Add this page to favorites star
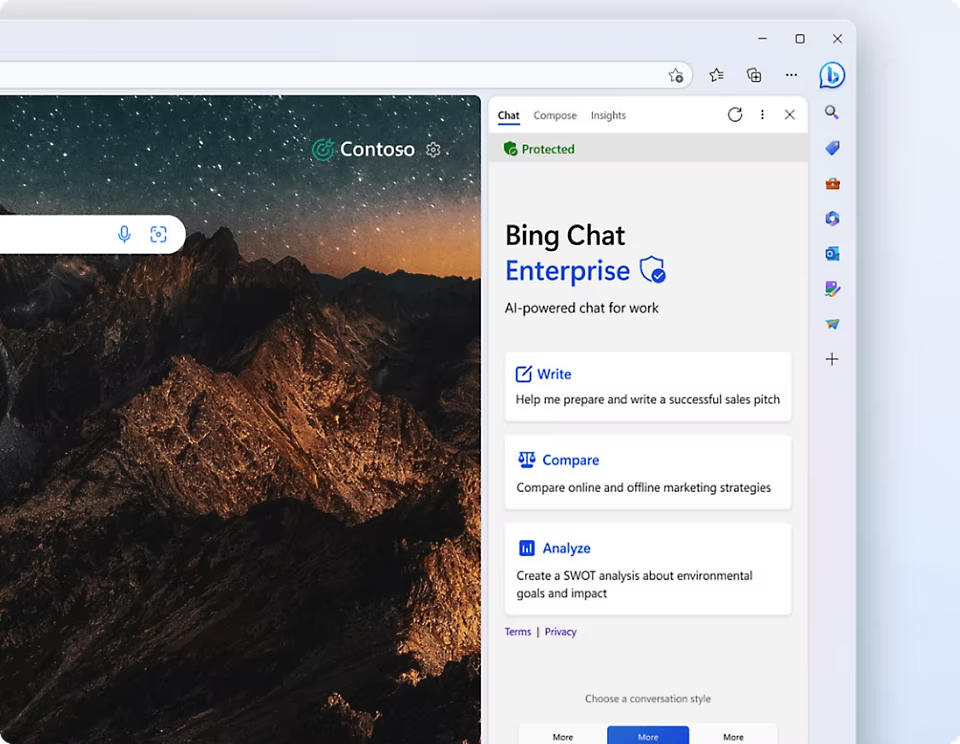Viewport: 960px width, 744px height. point(676,75)
